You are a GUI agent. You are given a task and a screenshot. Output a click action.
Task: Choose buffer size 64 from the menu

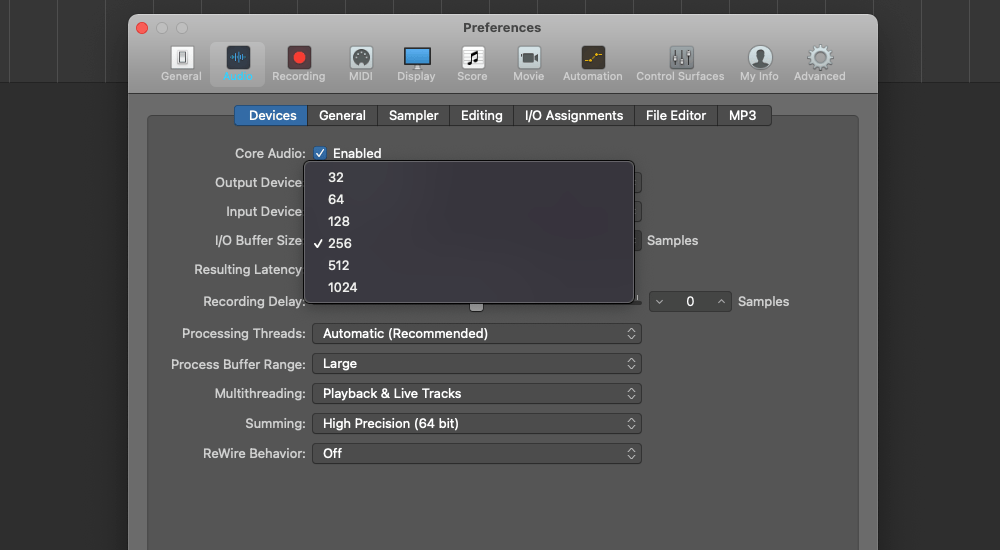(x=469, y=199)
